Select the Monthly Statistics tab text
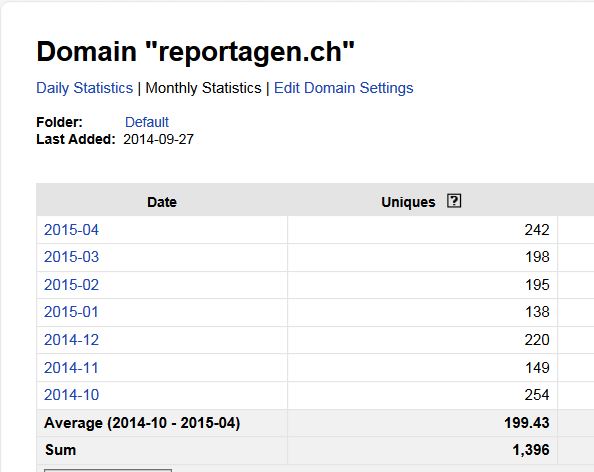This screenshot has height=472, width=594. coord(203,88)
